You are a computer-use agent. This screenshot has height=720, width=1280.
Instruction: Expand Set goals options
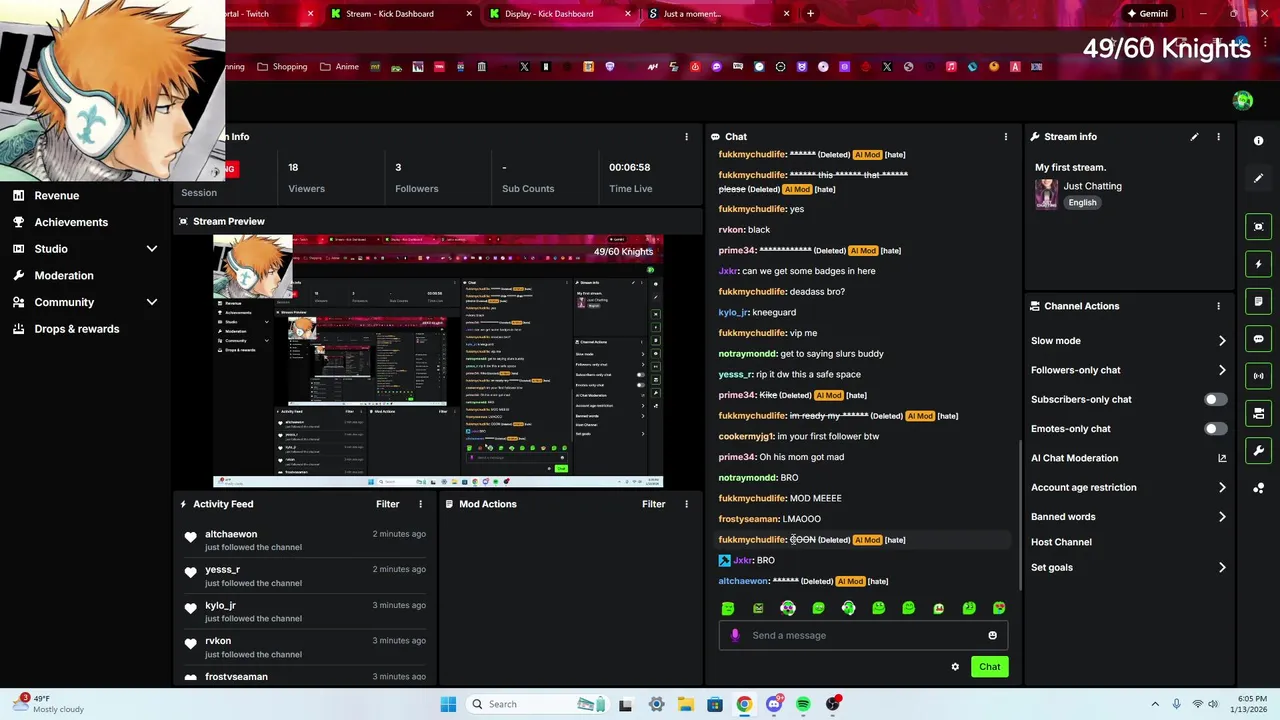[1222, 568]
